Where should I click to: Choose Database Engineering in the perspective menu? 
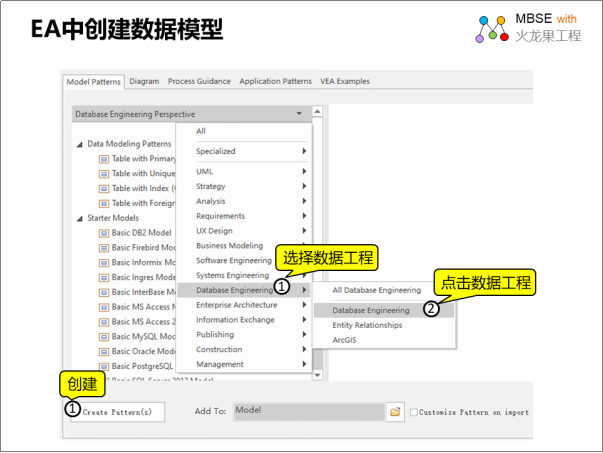pyautogui.click(x=244, y=290)
